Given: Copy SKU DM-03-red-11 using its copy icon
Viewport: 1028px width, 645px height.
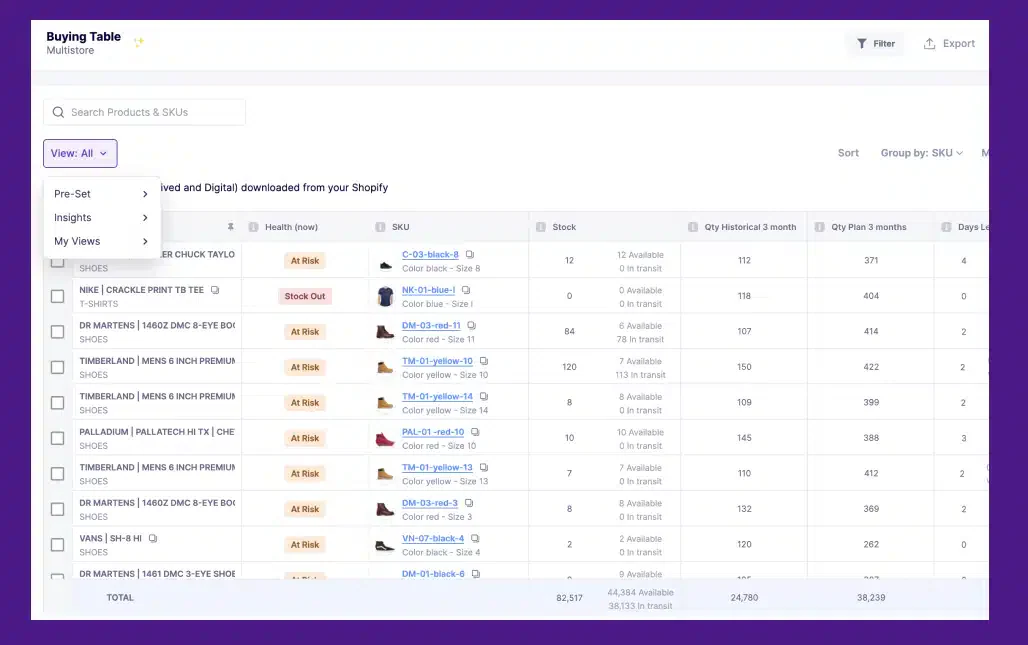Looking at the screenshot, I should [x=471, y=325].
